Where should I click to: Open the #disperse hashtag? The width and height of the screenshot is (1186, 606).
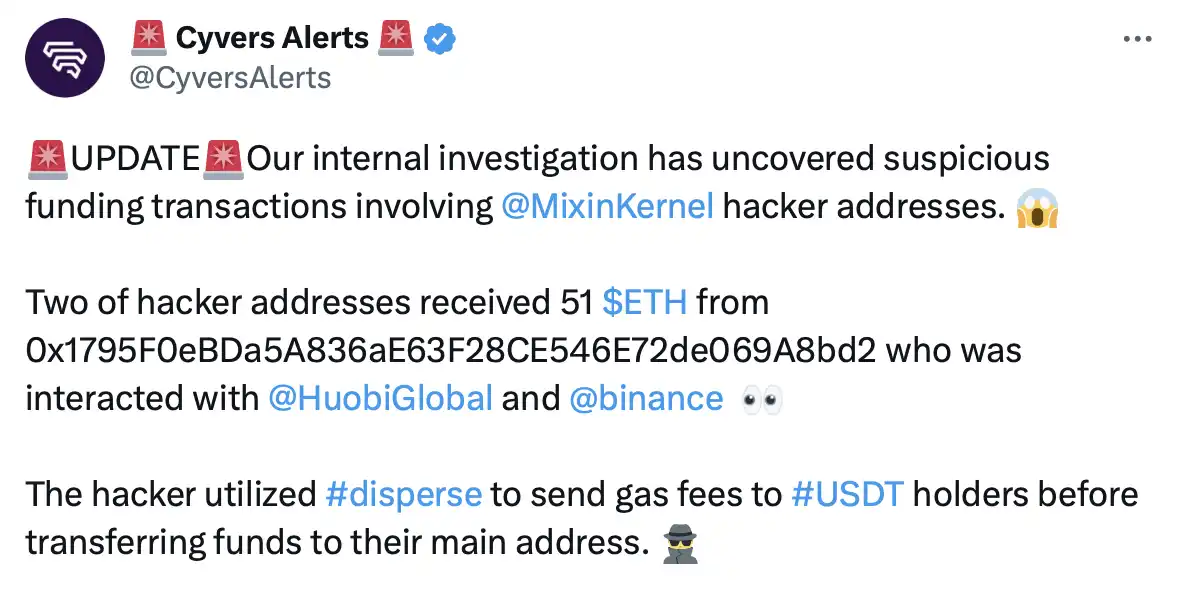point(404,494)
